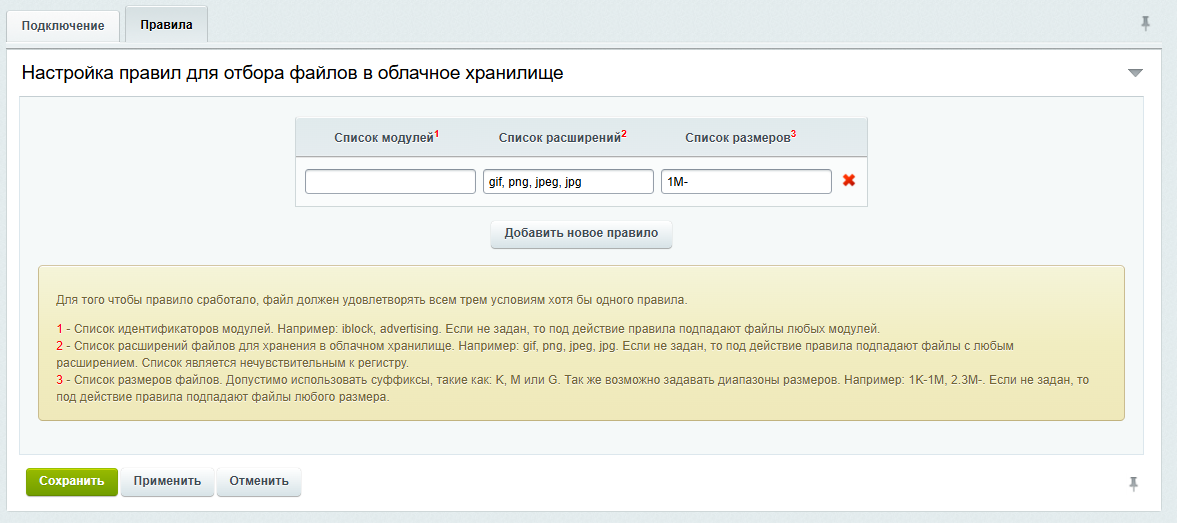1177x523 pixels.
Task: Click the red footnote 1 after Список модулей
Action: [x=437, y=134]
